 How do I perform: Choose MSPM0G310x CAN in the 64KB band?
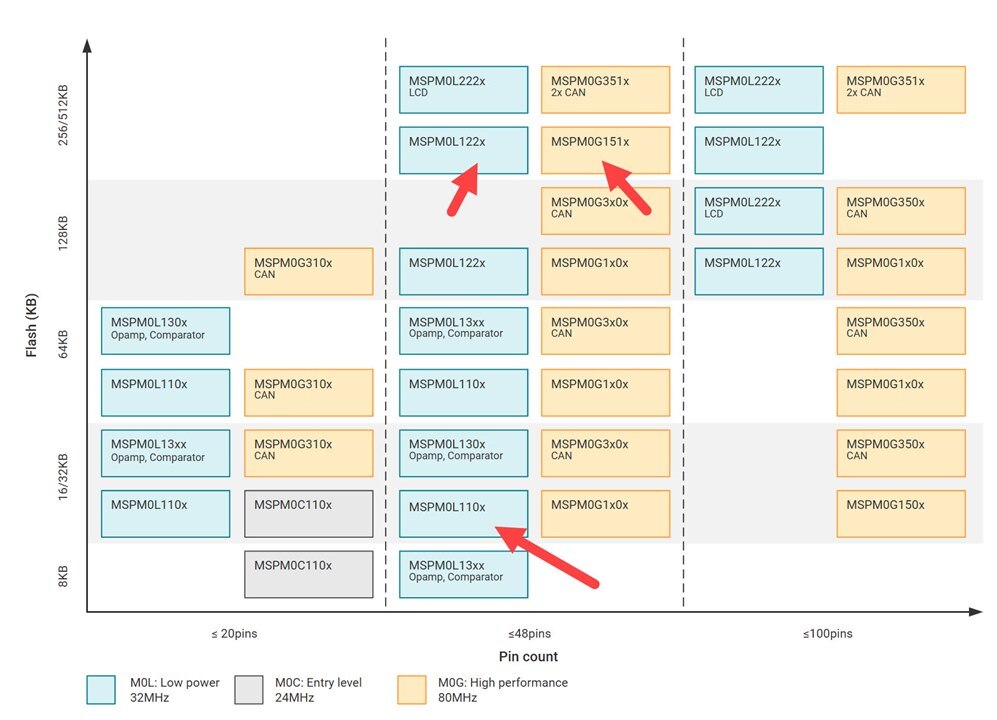pyautogui.click(x=308, y=393)
